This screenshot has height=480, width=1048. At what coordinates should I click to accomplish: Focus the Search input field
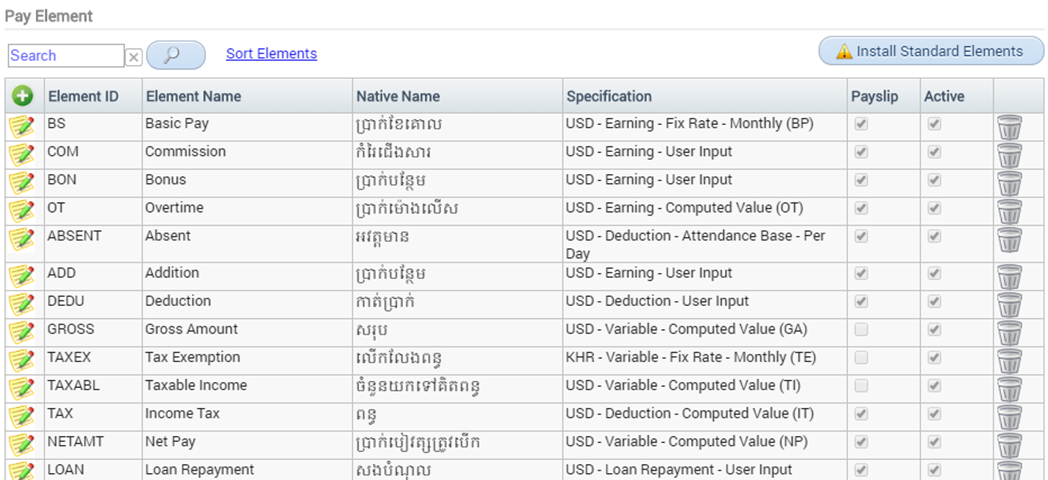pyautogui.click(x=66, y=55)
